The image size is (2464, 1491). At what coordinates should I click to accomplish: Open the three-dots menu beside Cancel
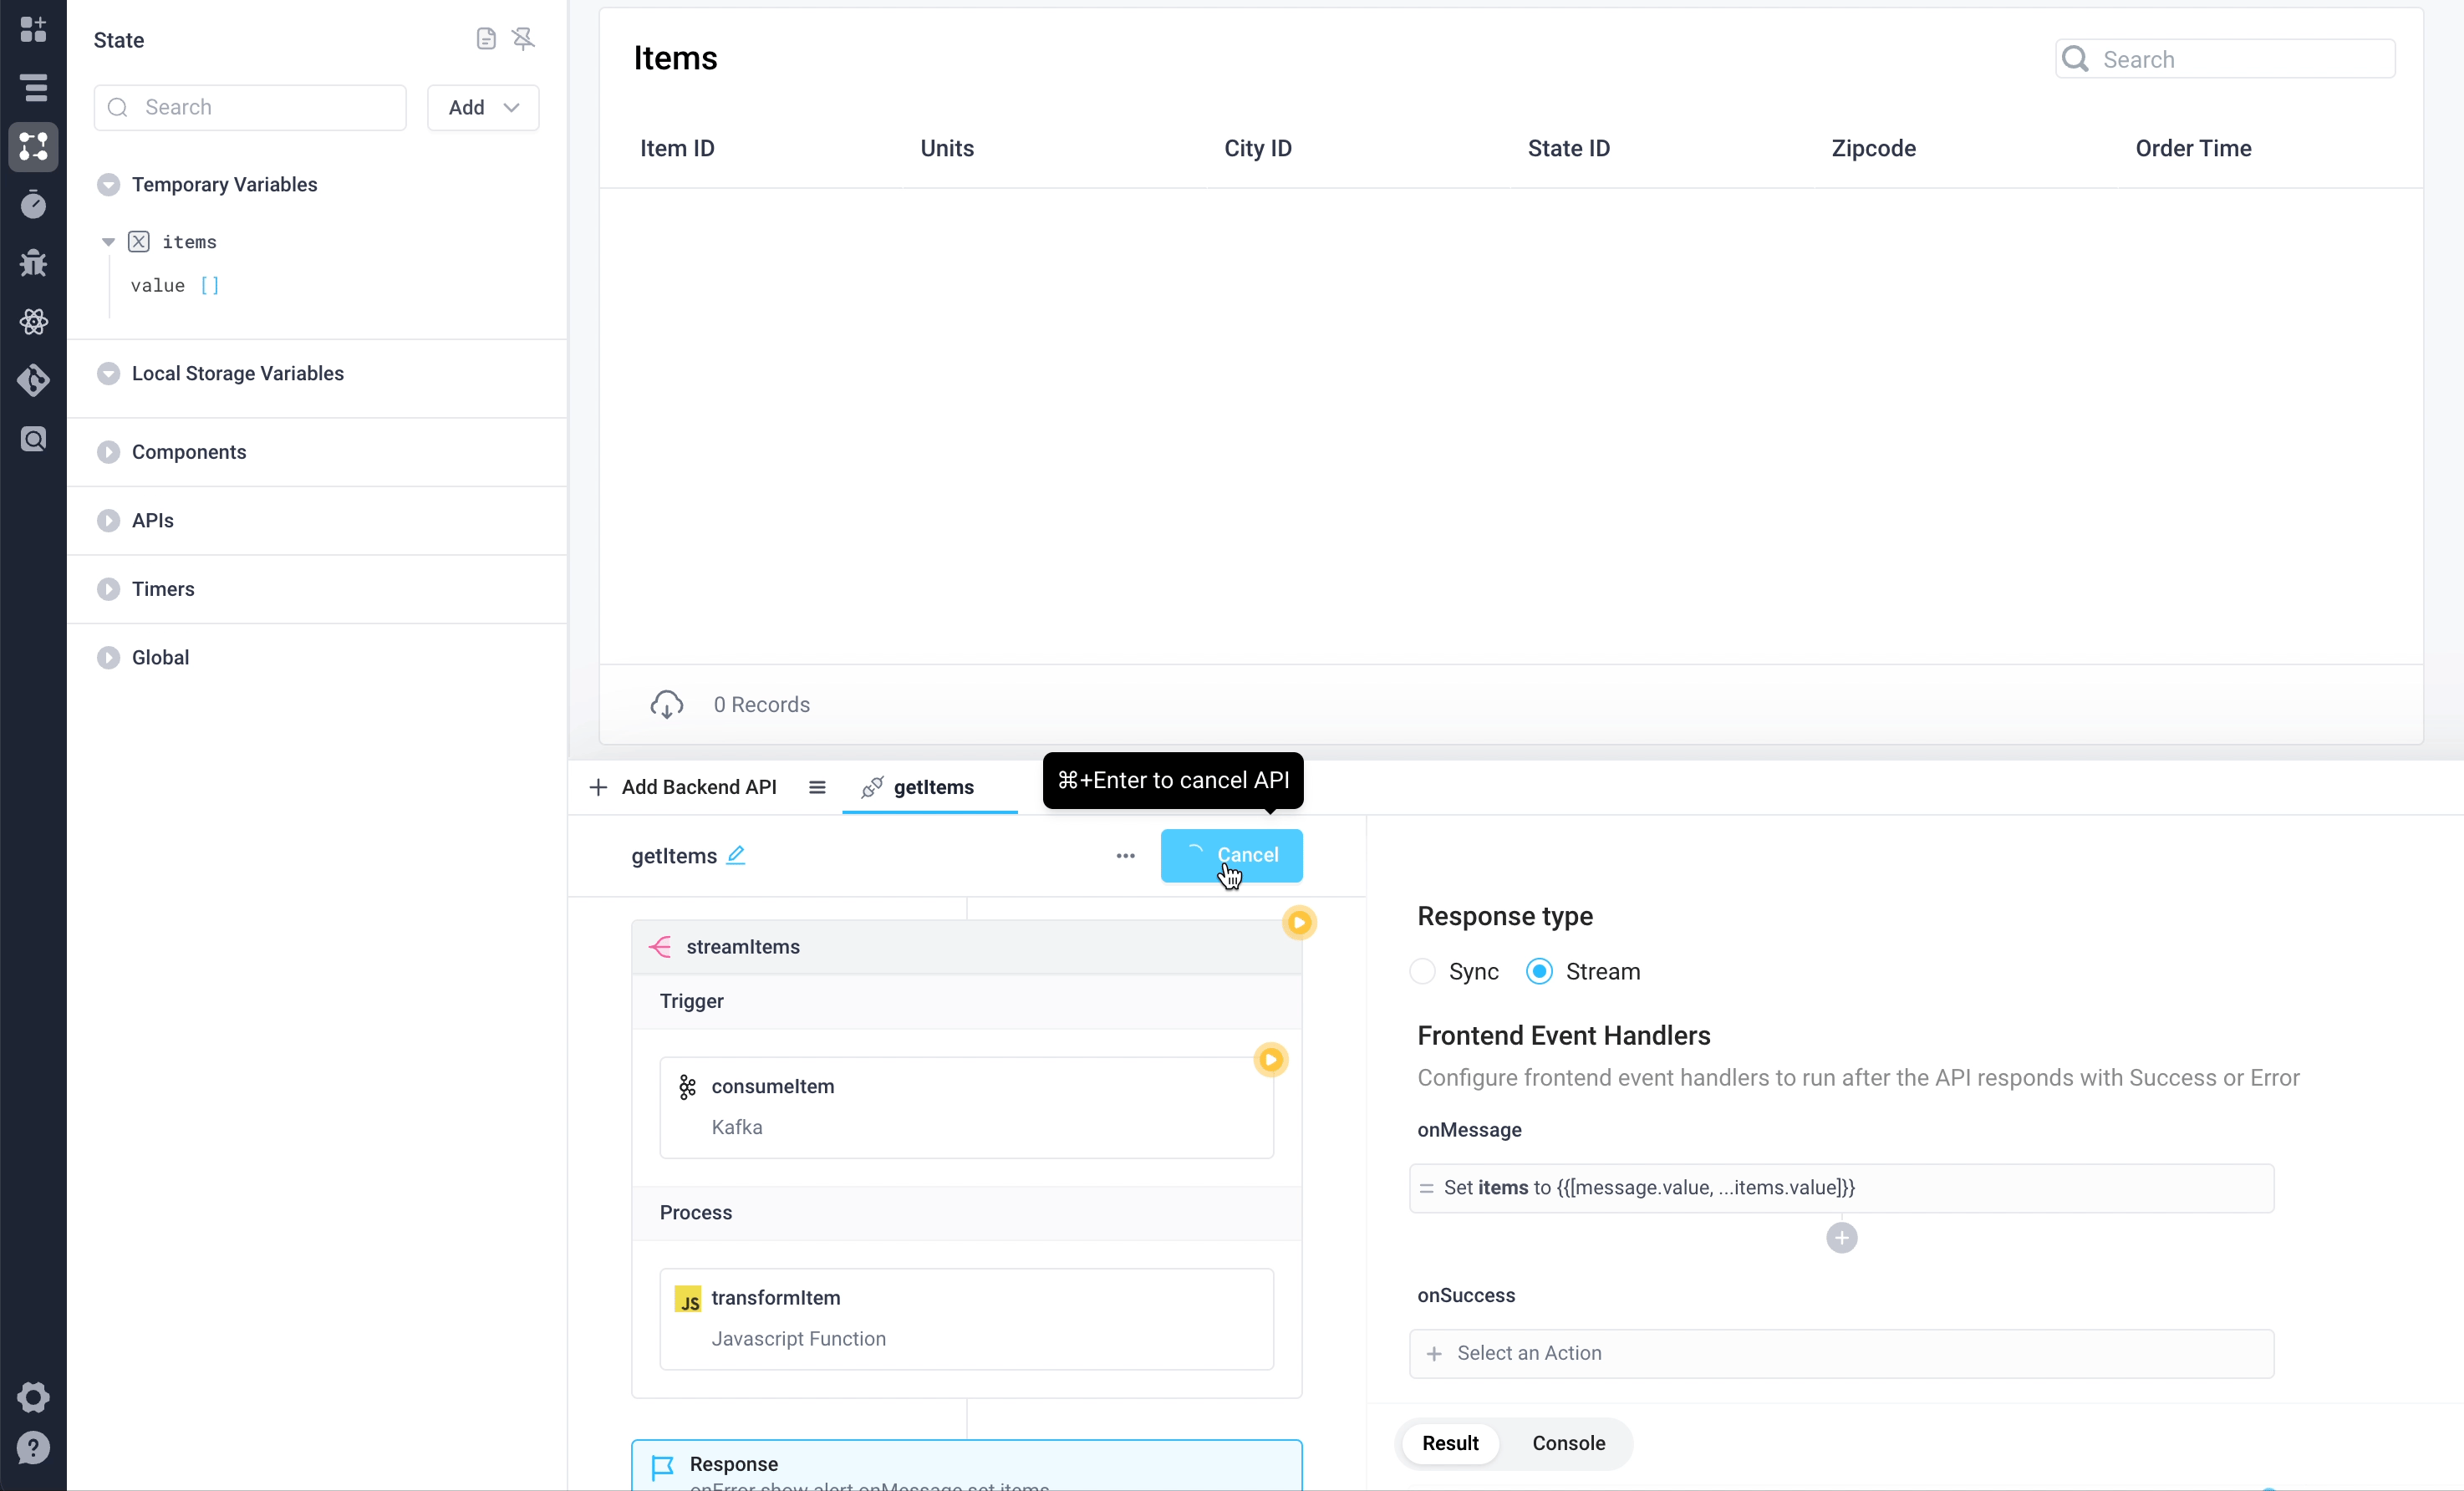(1125, 856)
